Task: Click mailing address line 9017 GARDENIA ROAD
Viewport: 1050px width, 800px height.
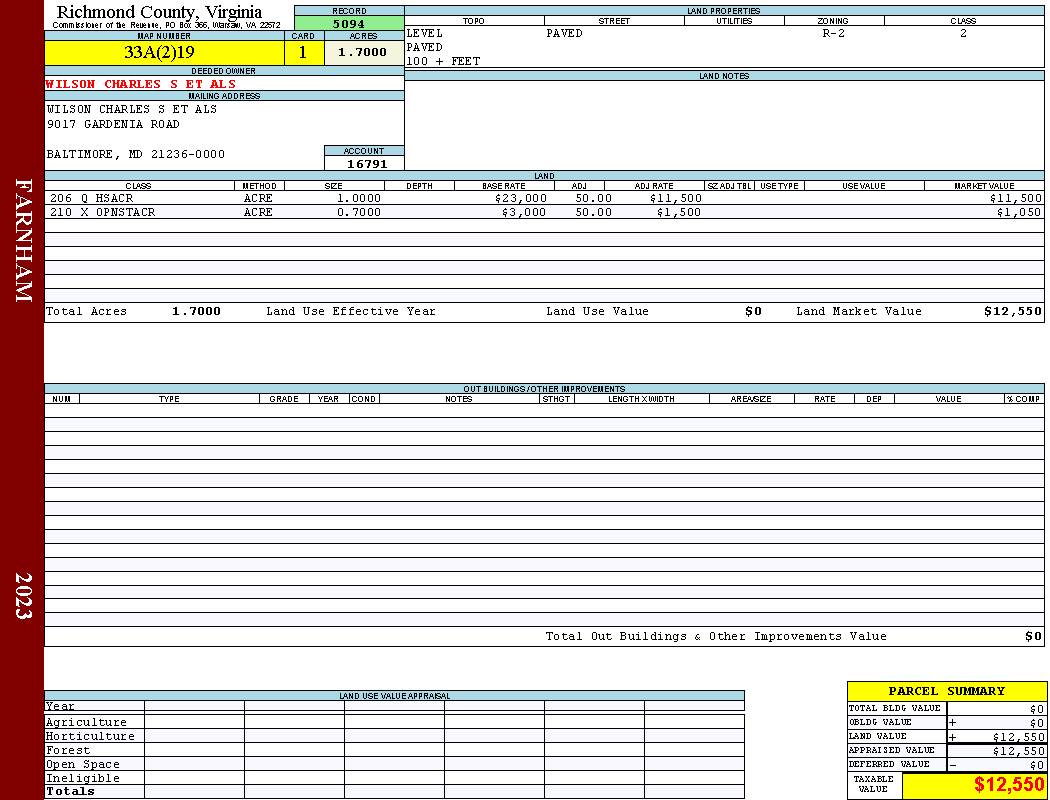Action: [113, 125]
